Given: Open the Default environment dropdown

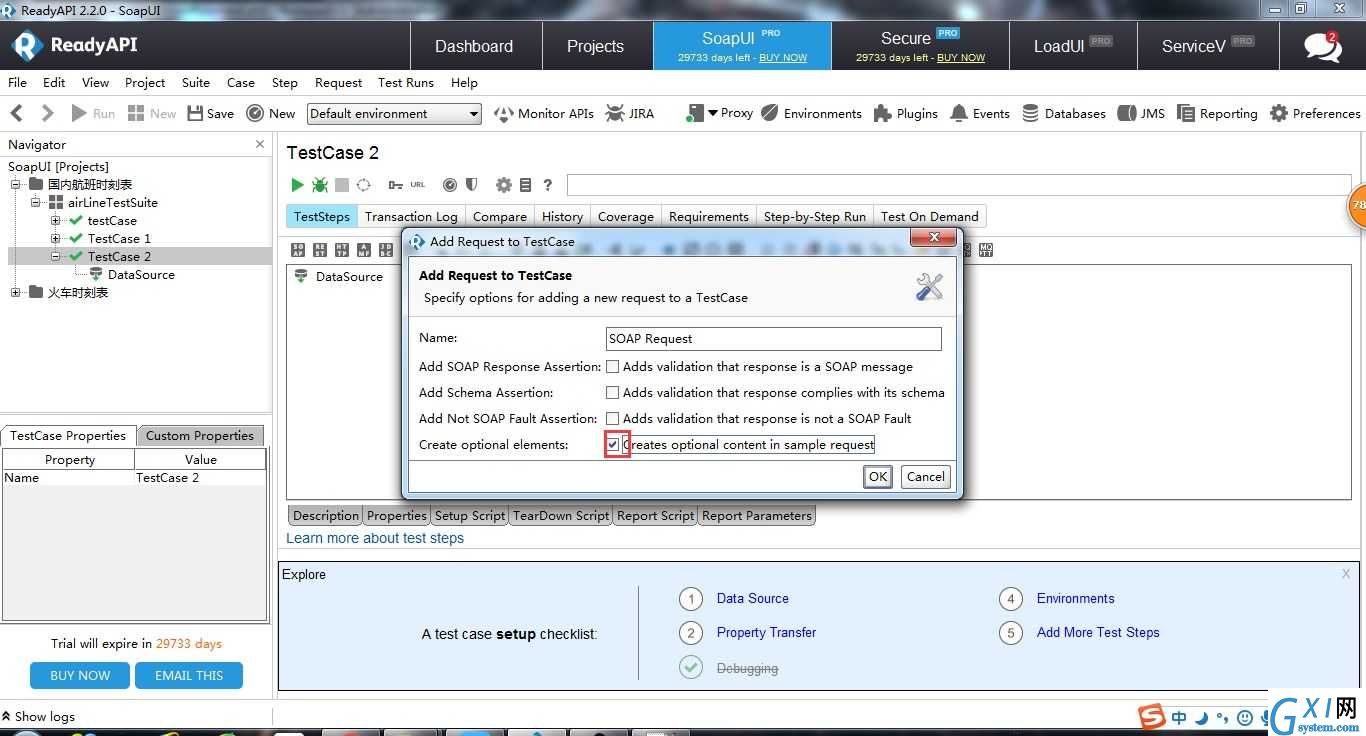Looking at the screenshot, I should 394,114.
